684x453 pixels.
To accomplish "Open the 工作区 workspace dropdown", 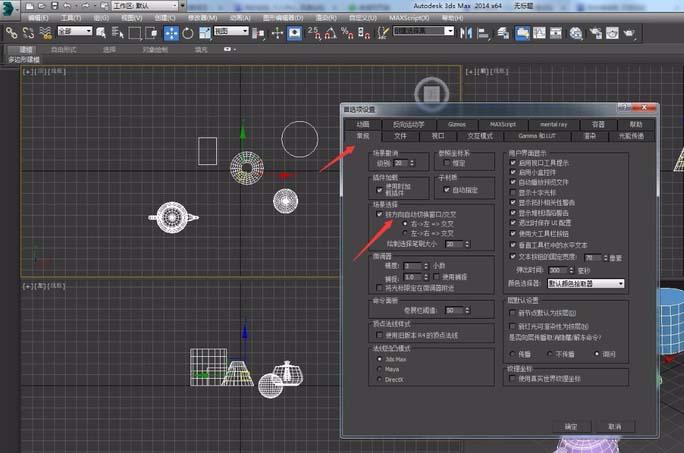I will pyautogui.click(x=146, y=6).
